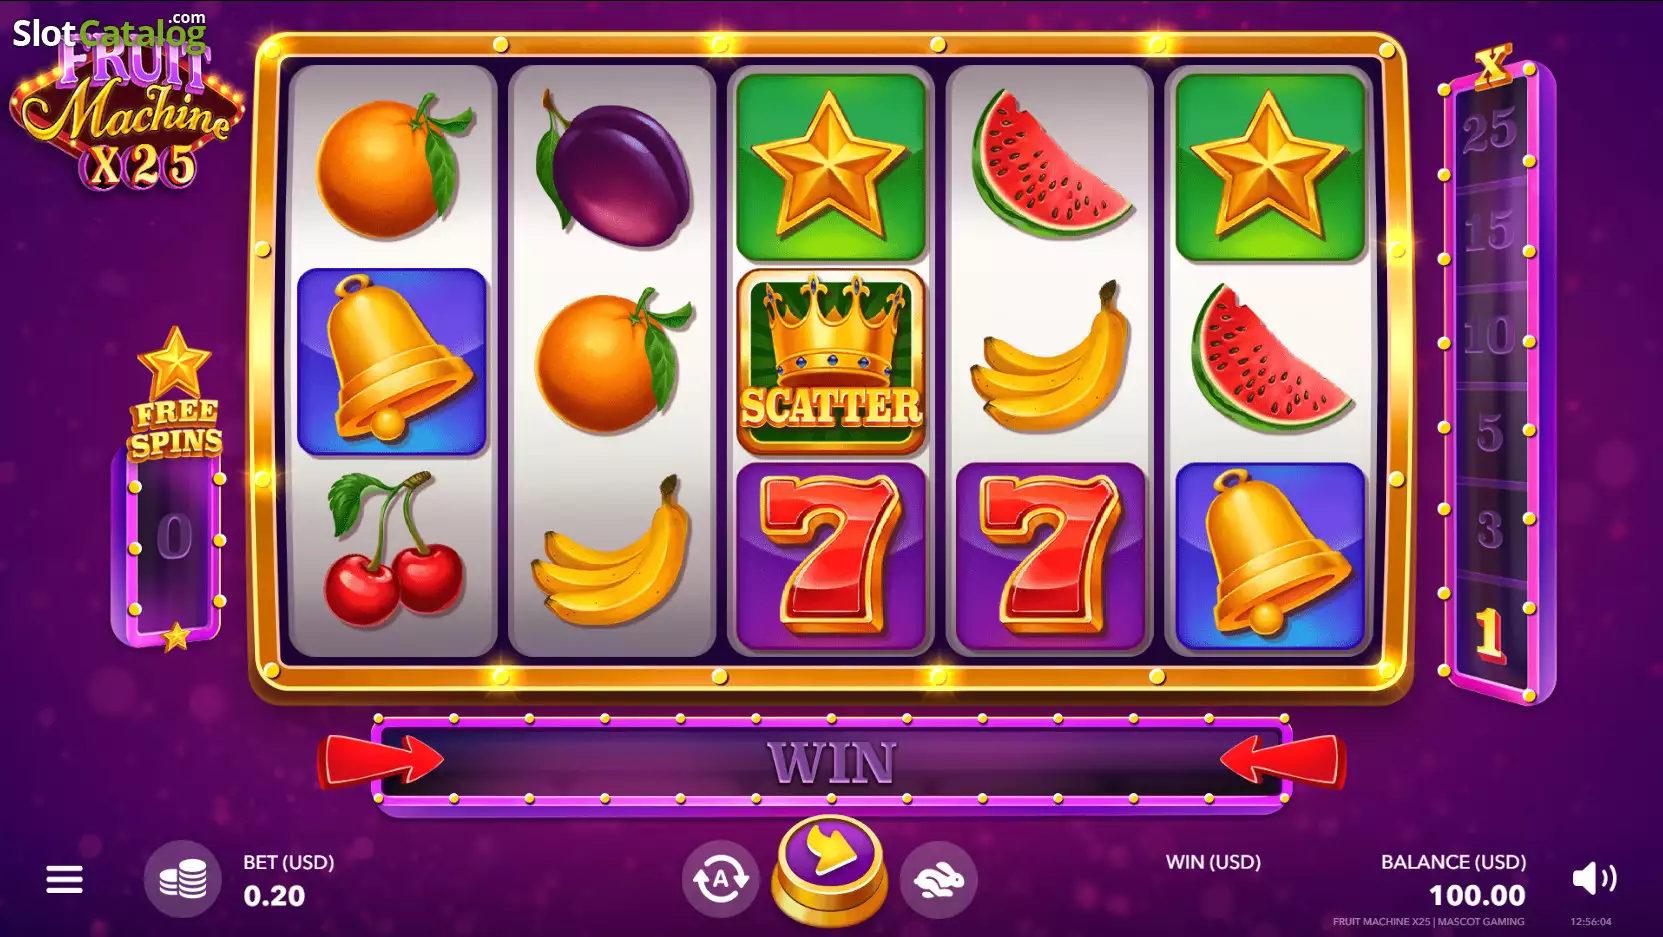Click the golden bell on the first reel
1663x937 pixels.
click(x=392, y=361)
